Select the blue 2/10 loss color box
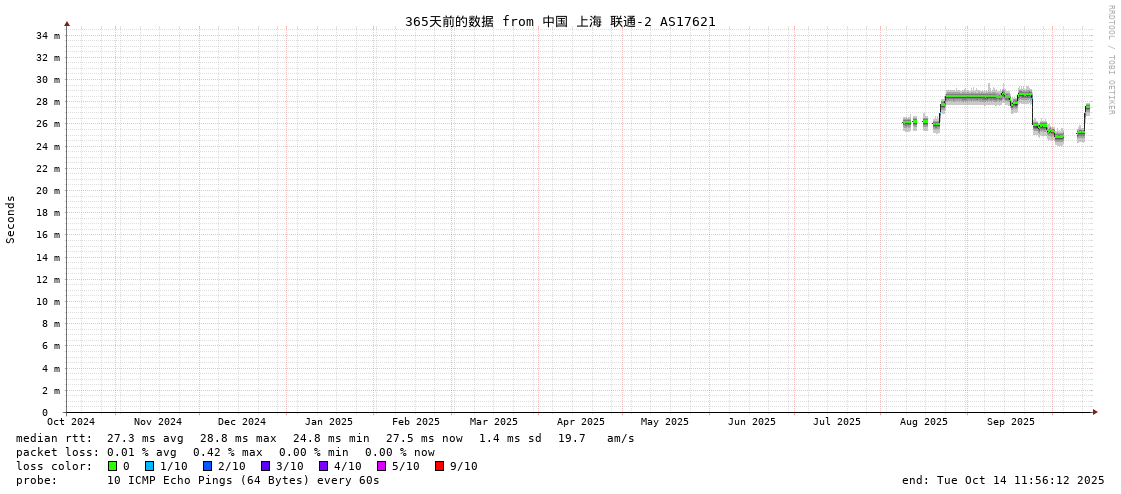The image size is (1121, 494). tap(207, 466)
